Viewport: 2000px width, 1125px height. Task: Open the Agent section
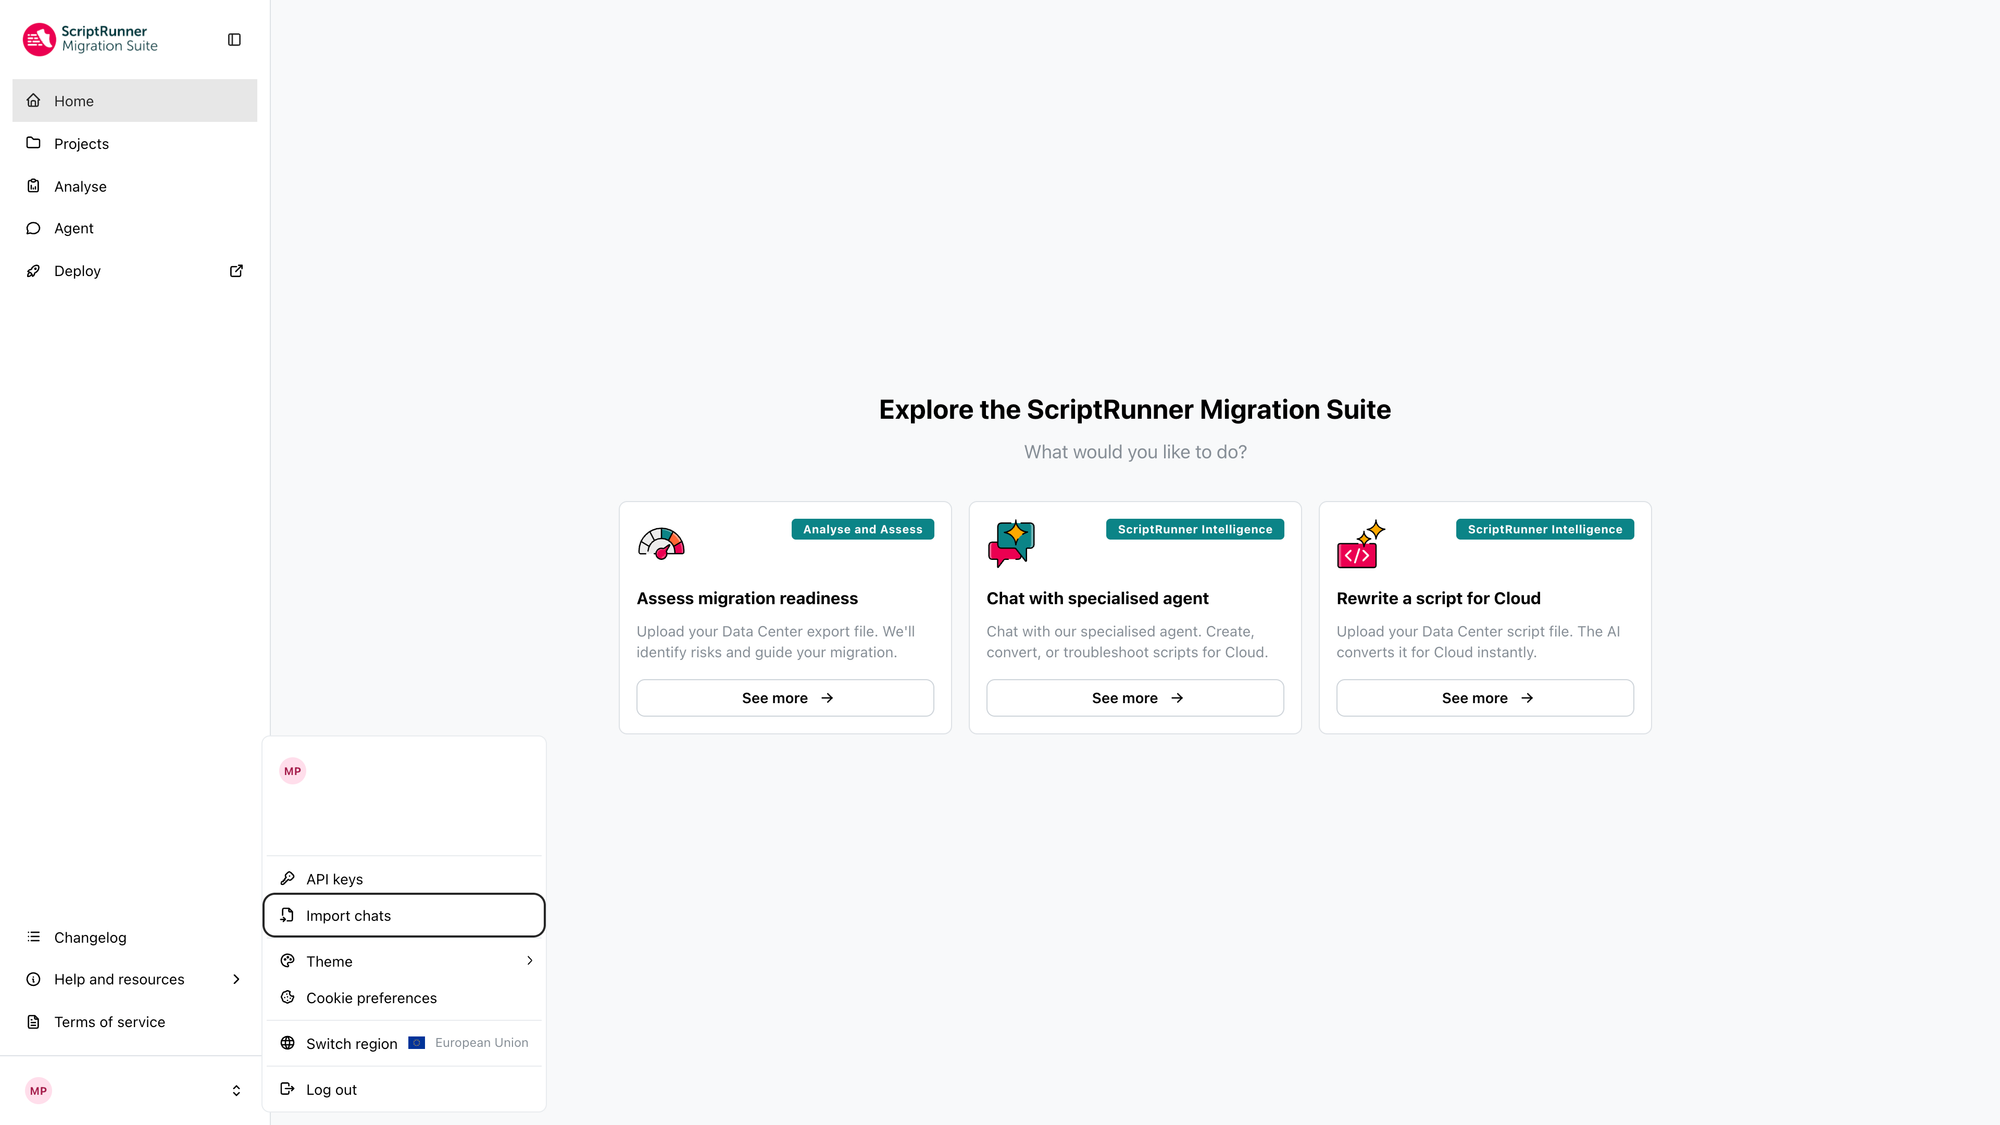135,228
